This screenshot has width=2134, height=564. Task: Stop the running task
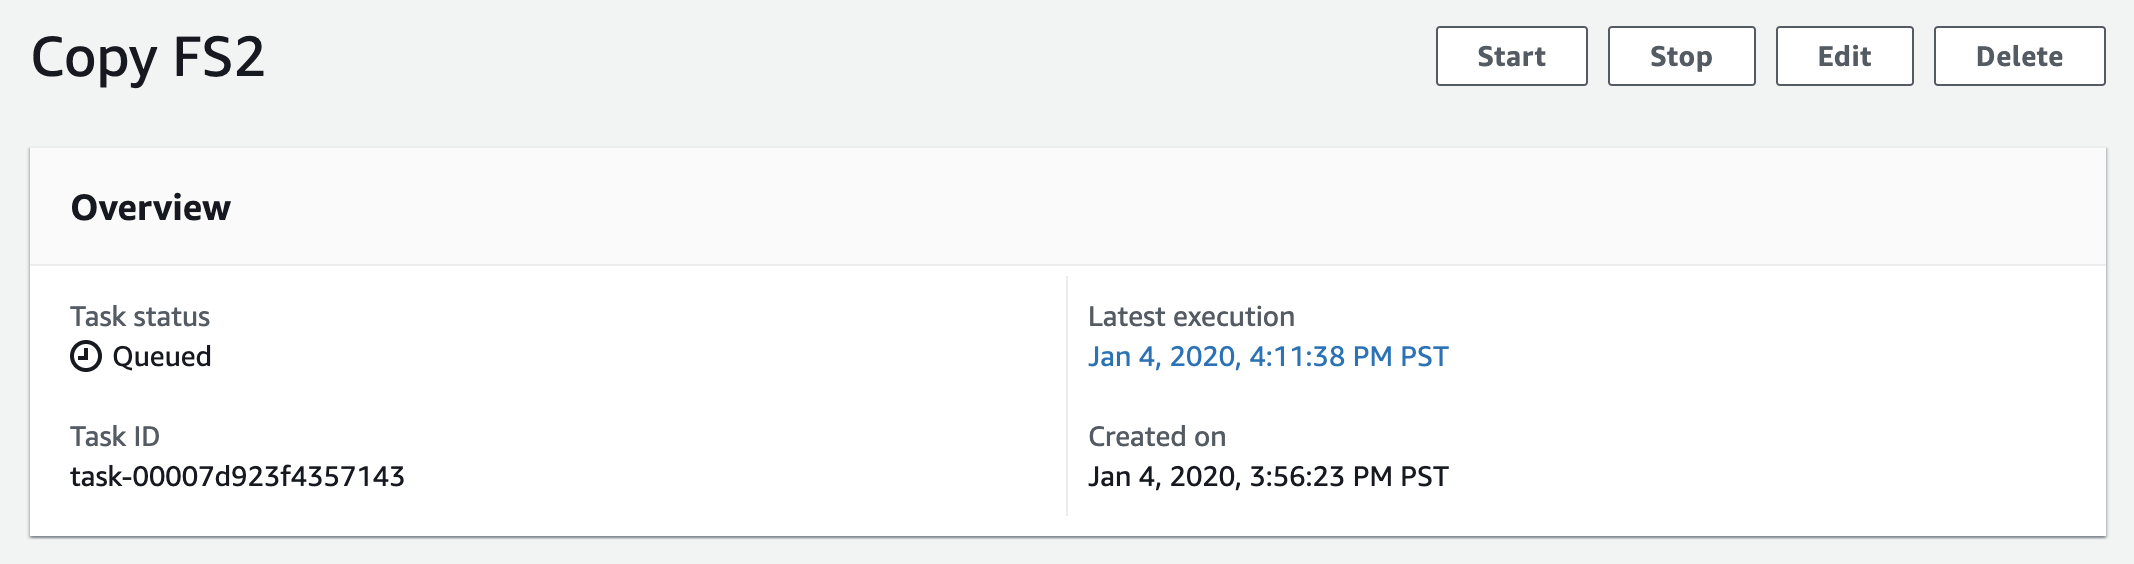coord(1681,56)
